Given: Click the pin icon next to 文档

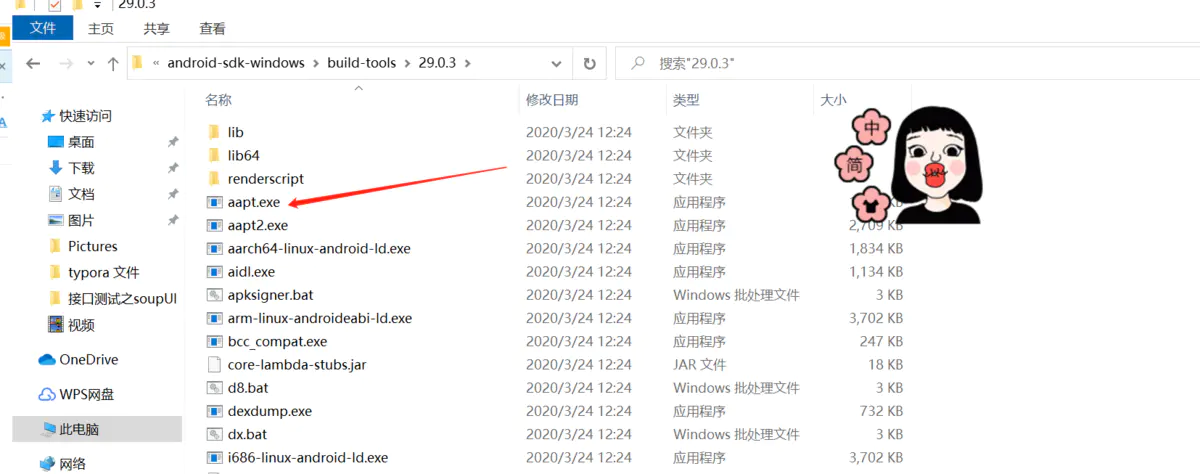Looking at the screenshot, I should [x=173, y=194].
